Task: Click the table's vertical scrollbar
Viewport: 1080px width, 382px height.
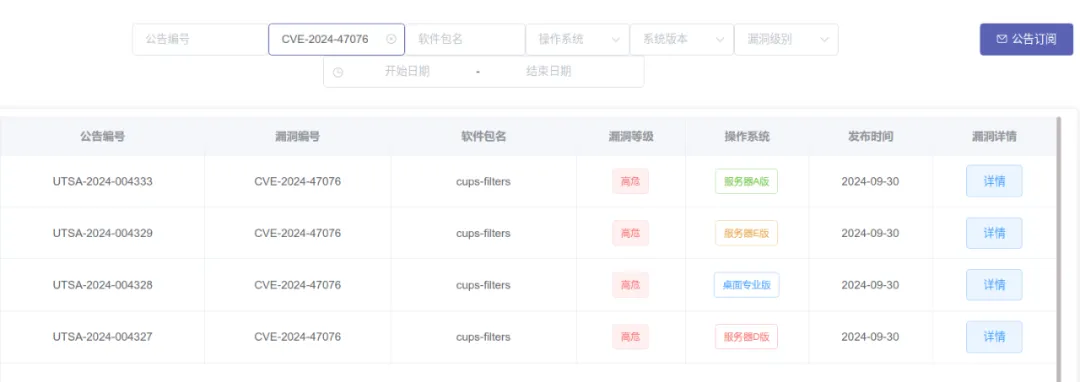Action: (x=1059, y=248)
